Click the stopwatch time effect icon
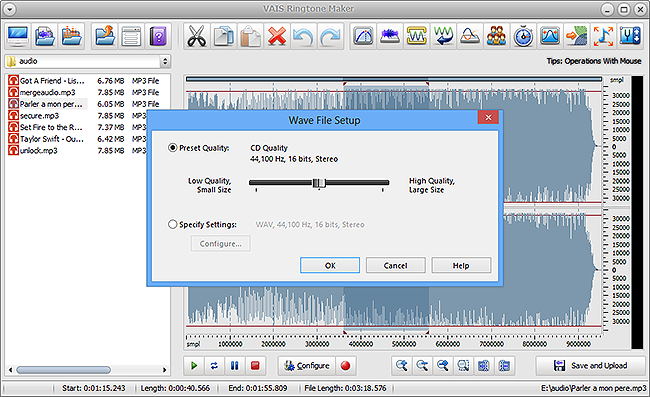This screenshot has width=650, height=397. 523,36
